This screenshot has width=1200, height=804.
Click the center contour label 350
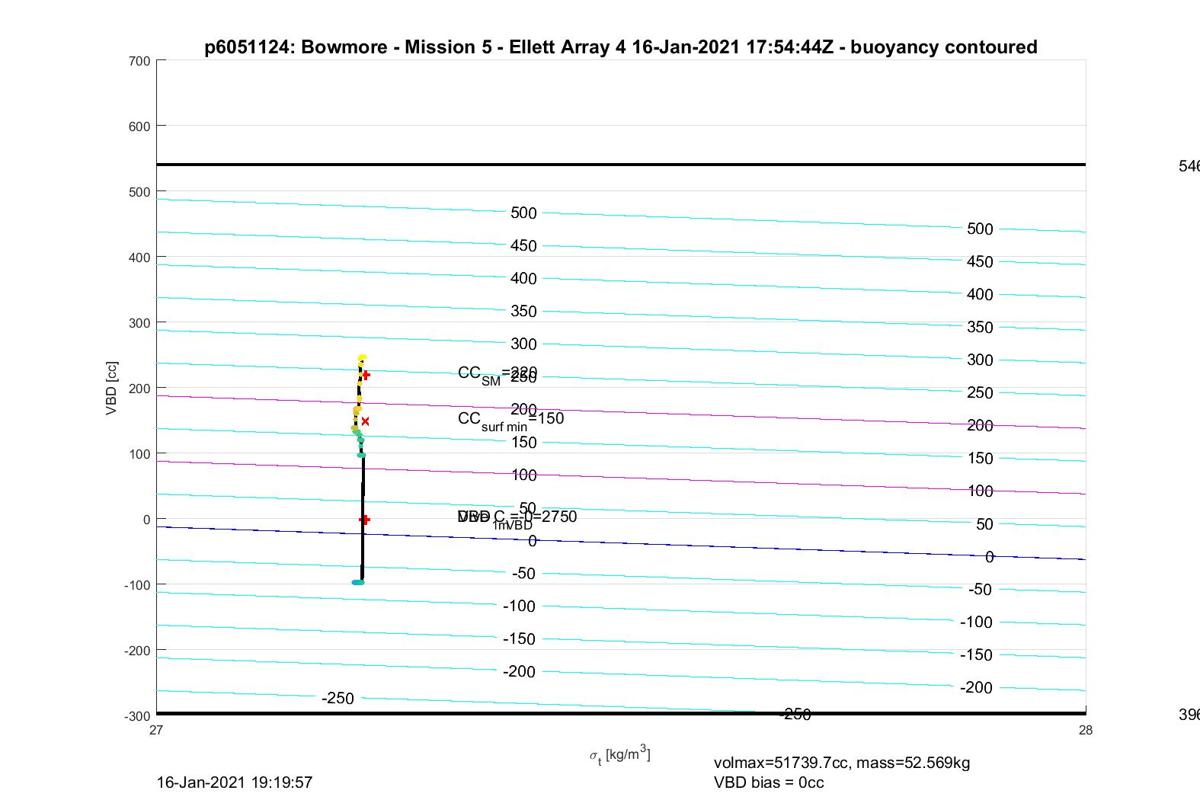pos(524,311)
